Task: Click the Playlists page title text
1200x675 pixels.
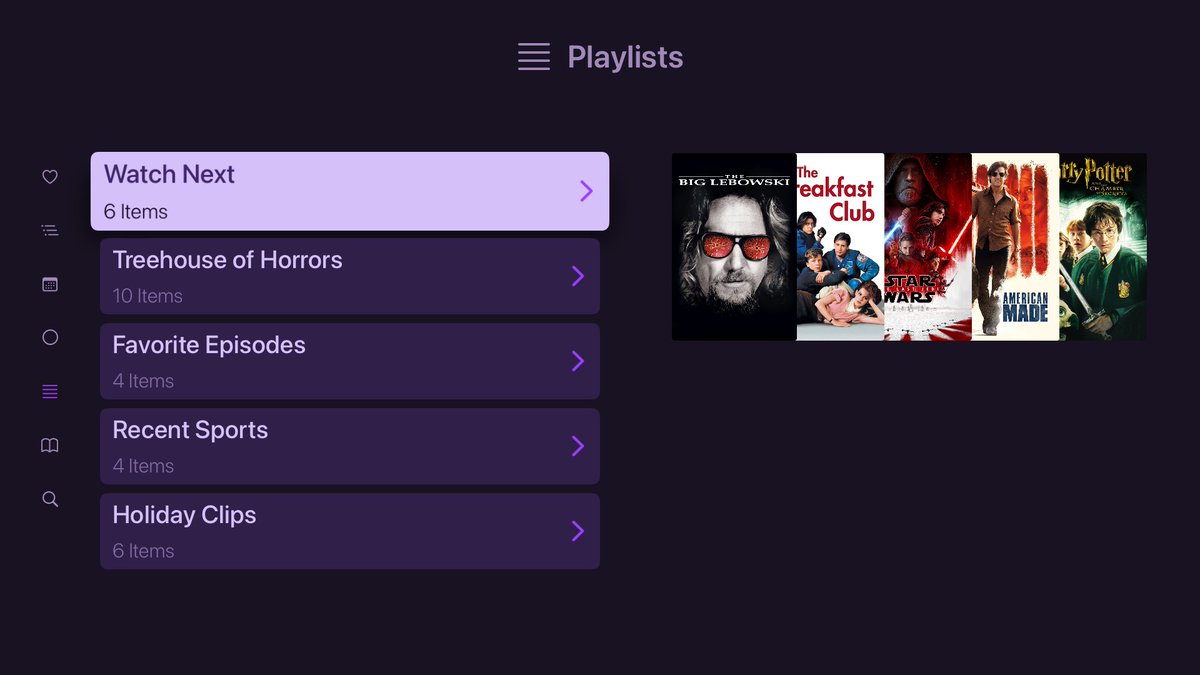Action: pos(625,57)
